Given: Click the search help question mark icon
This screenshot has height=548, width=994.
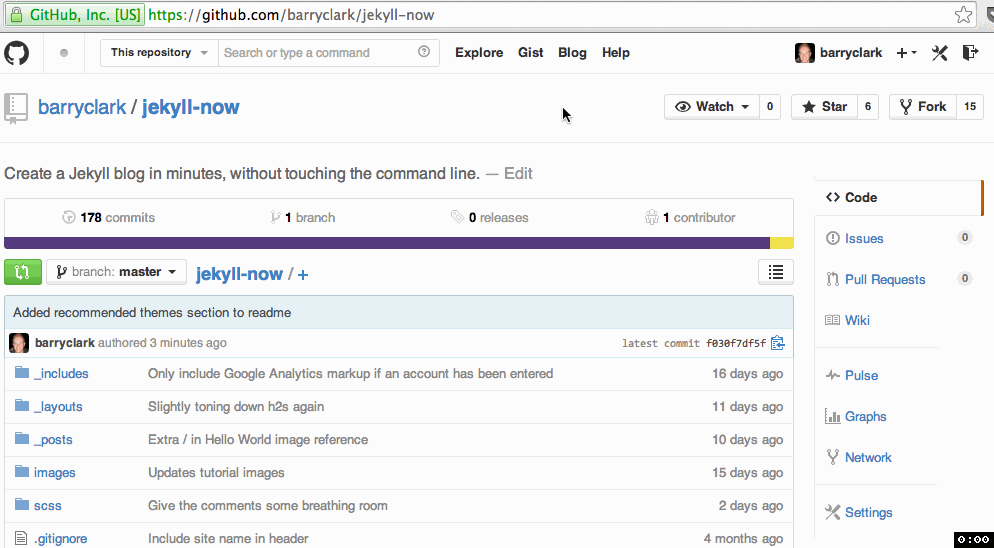Looking at the screenshot, I should (x=424, y=53).
